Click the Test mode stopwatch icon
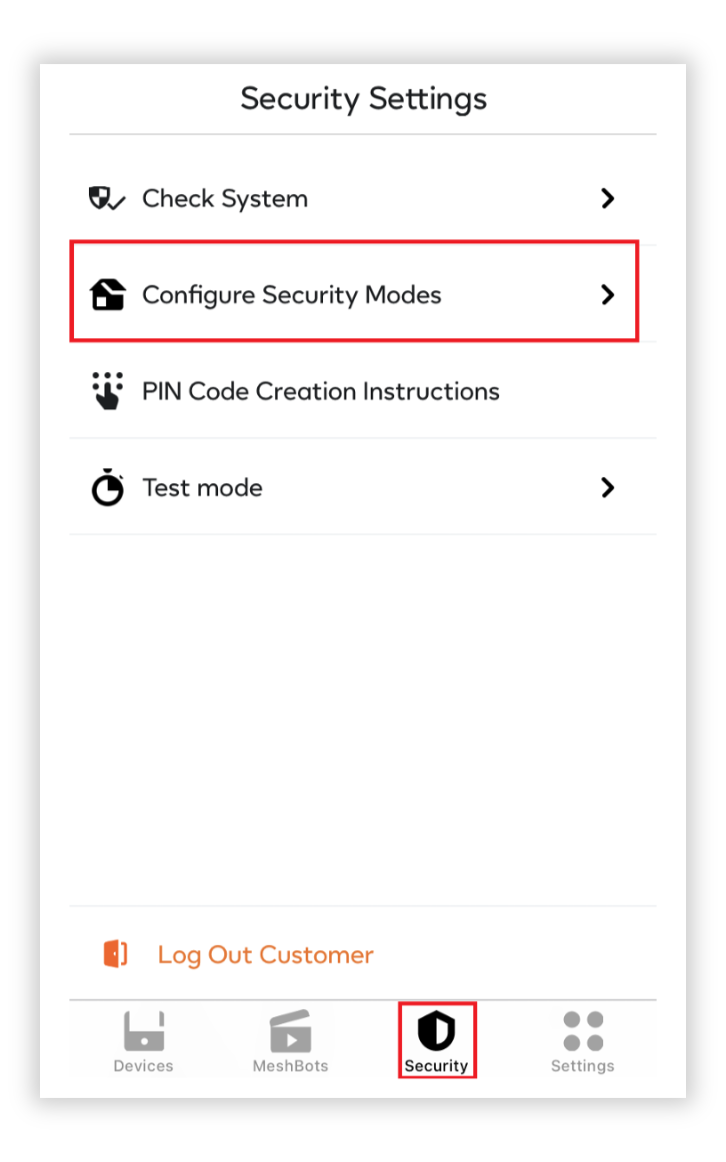726x1162 pixels. pyautogui.click(x=107, y=487)
